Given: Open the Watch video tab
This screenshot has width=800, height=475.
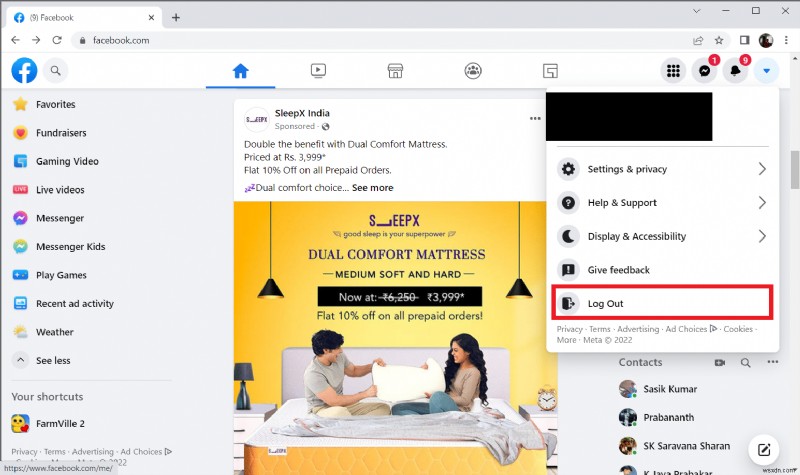Looking at the screenshot, I should tap(318, 71).
